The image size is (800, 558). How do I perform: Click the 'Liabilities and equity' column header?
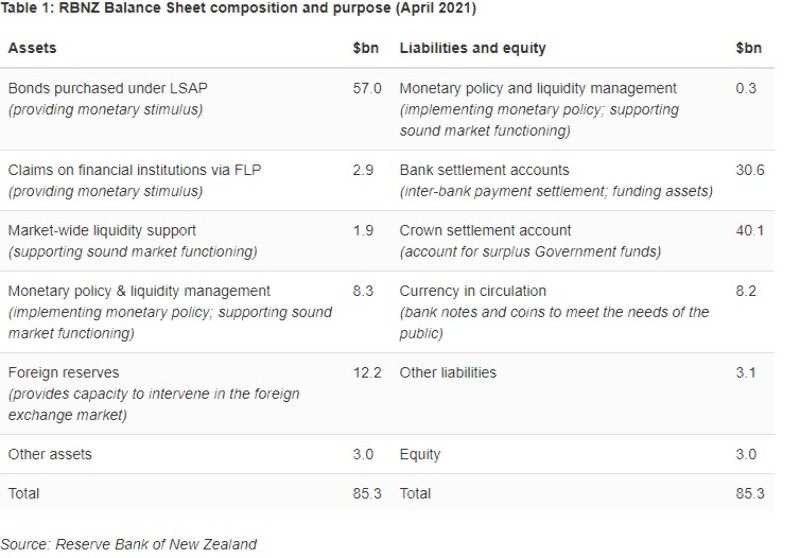472,48
